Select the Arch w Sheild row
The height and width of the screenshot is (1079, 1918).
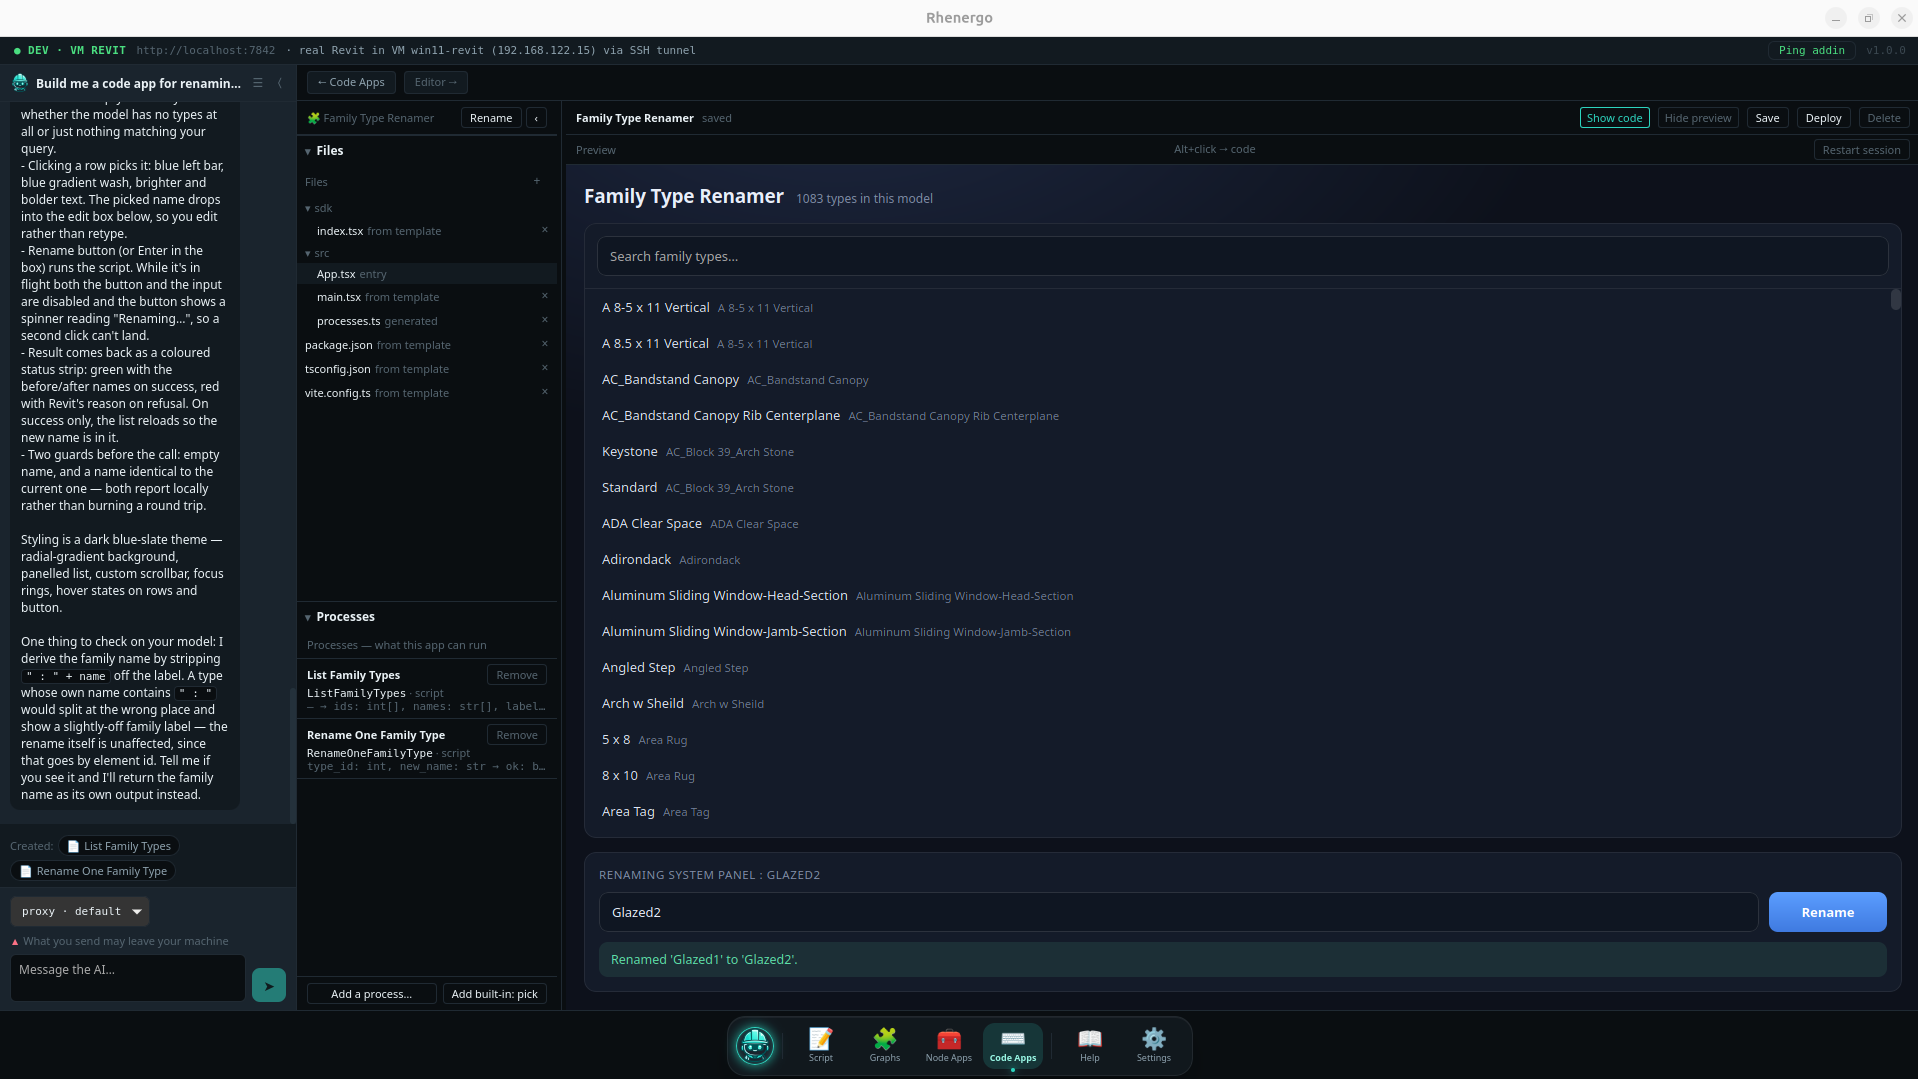(x=1240, y=704)
